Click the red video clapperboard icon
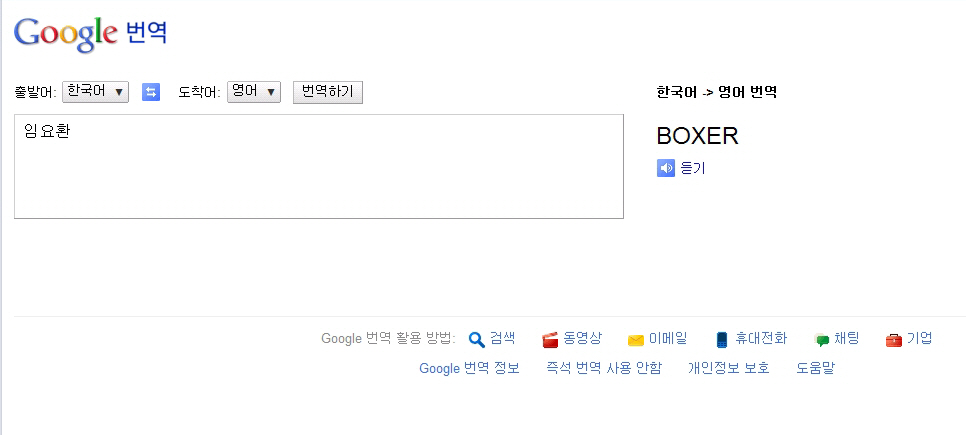The width and height of the screenshot is (966, 435). tap(550, 339)
